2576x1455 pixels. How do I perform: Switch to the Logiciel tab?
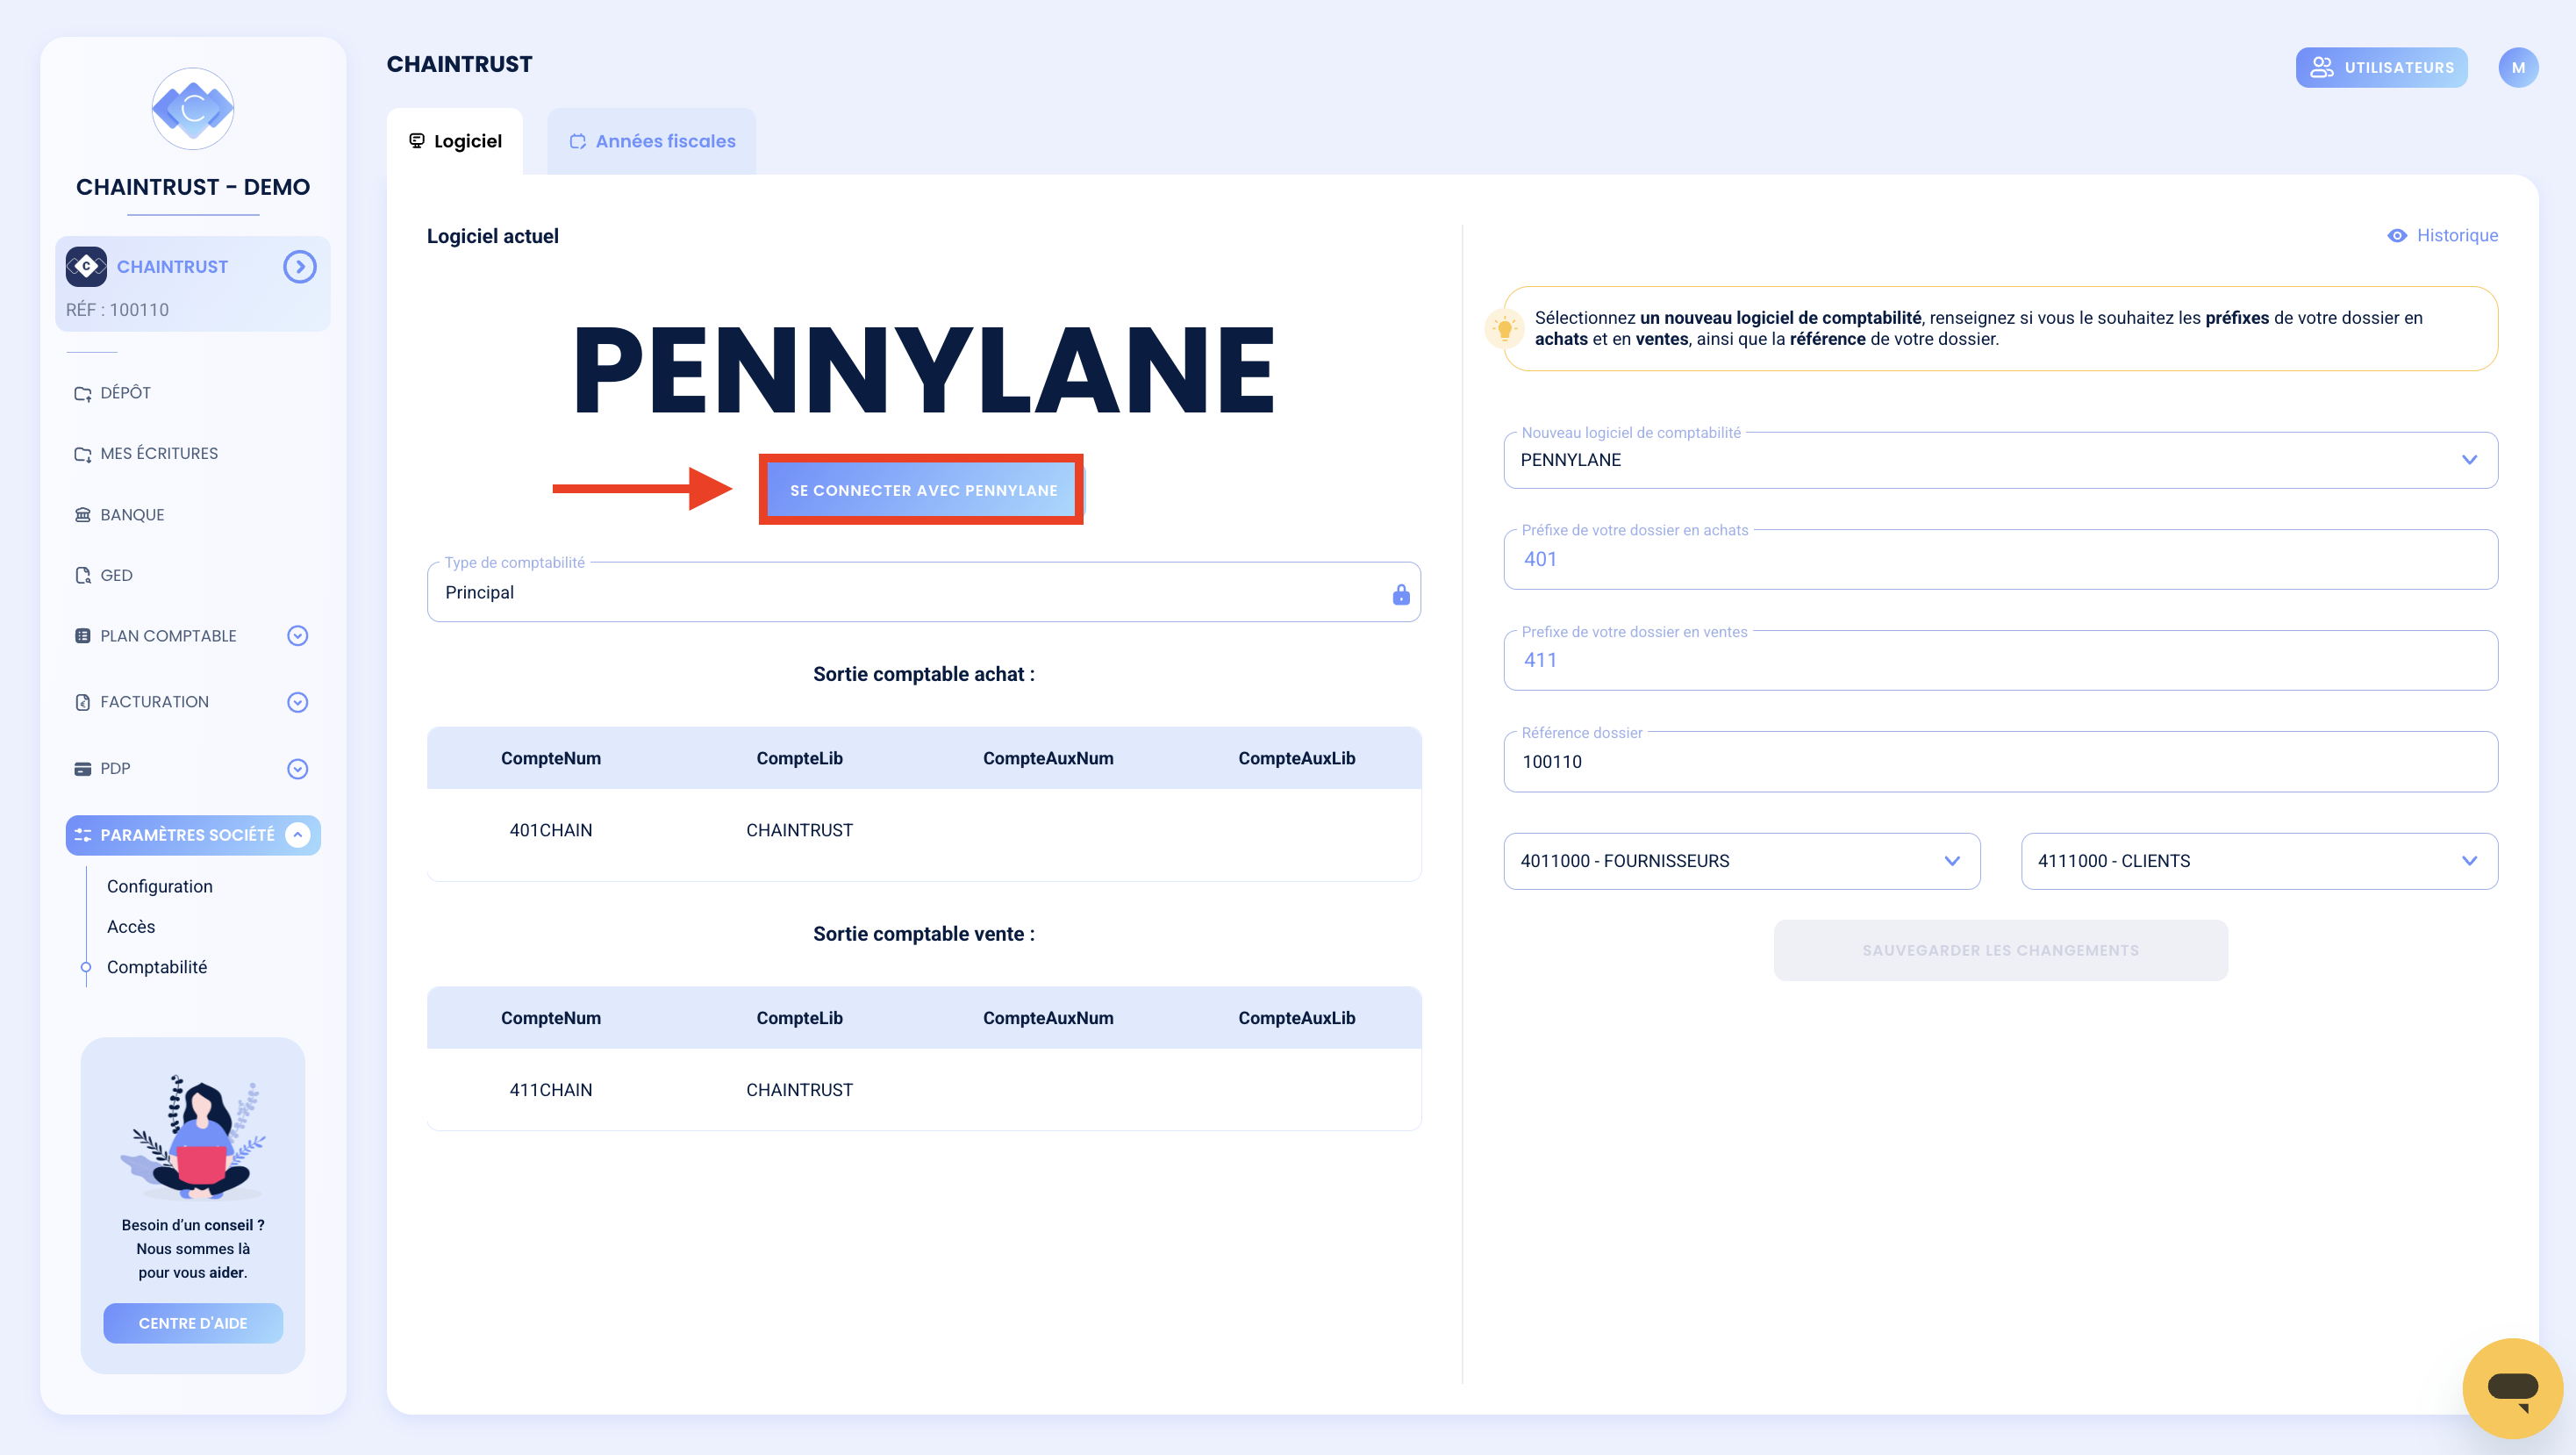coord(455,141)
